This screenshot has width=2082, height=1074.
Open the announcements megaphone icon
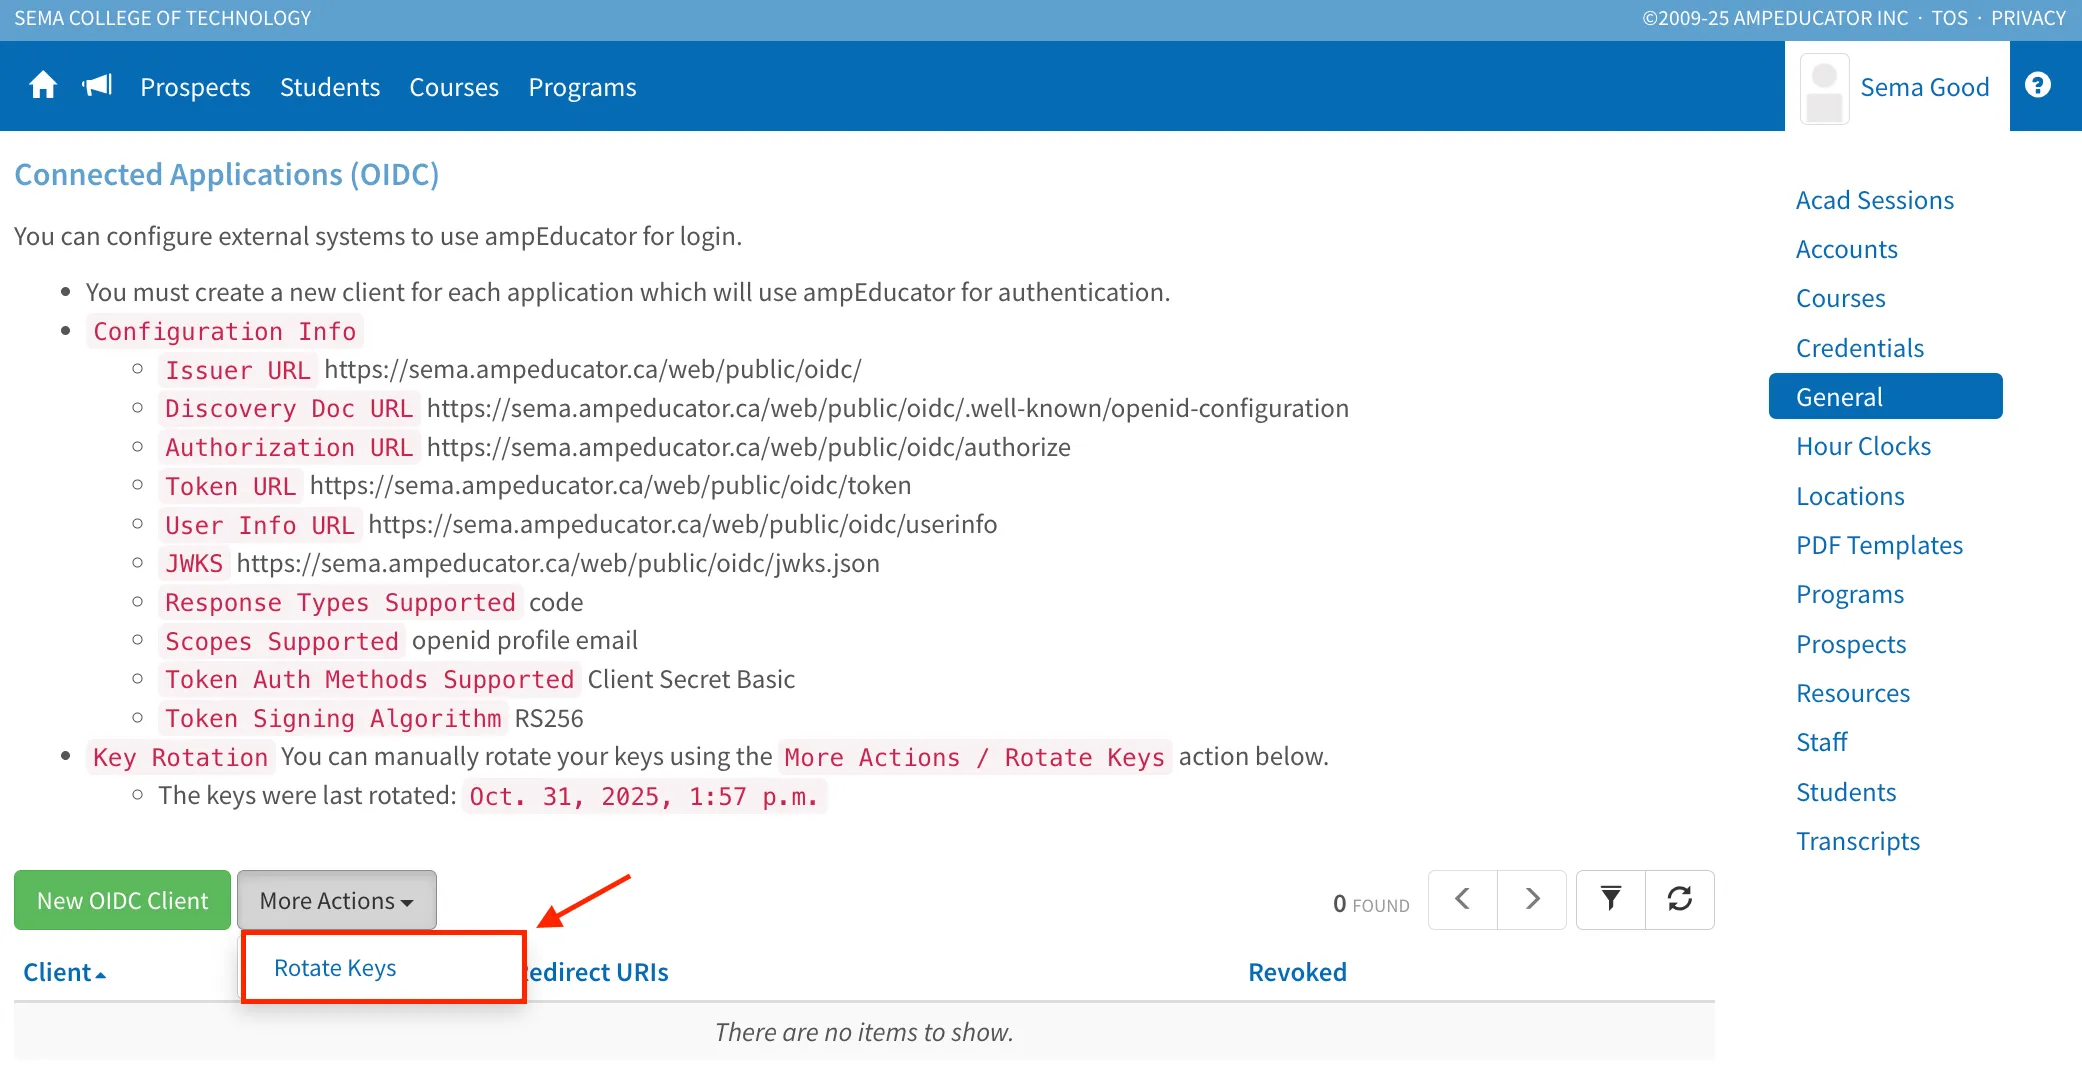[97, 86]
